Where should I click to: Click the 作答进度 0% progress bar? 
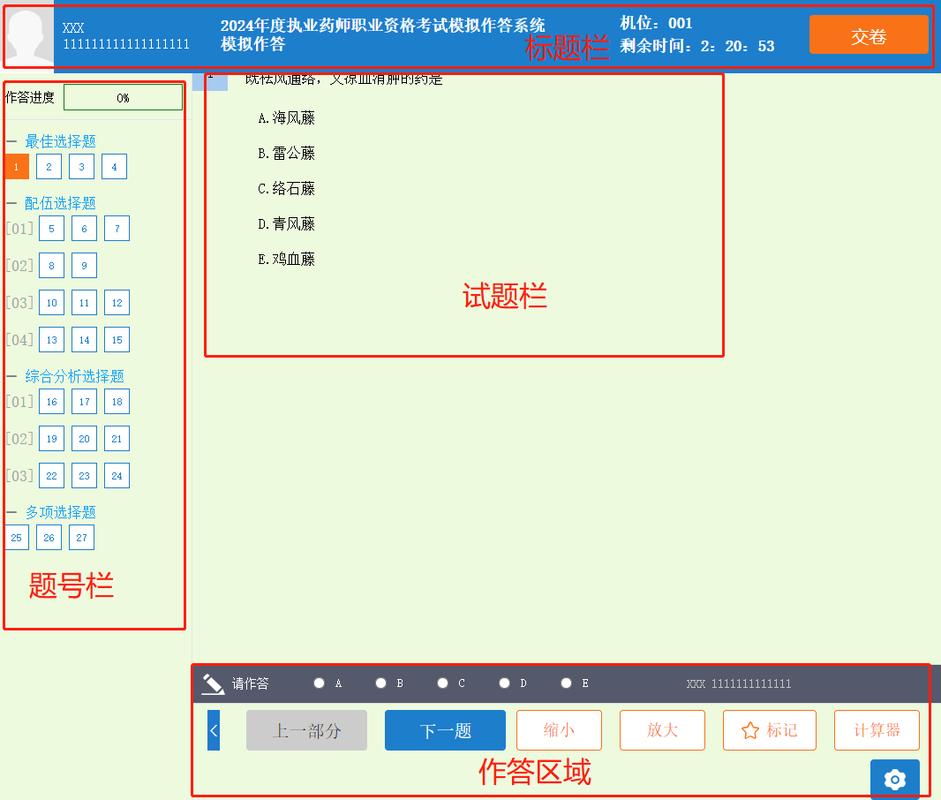(123, 97)
